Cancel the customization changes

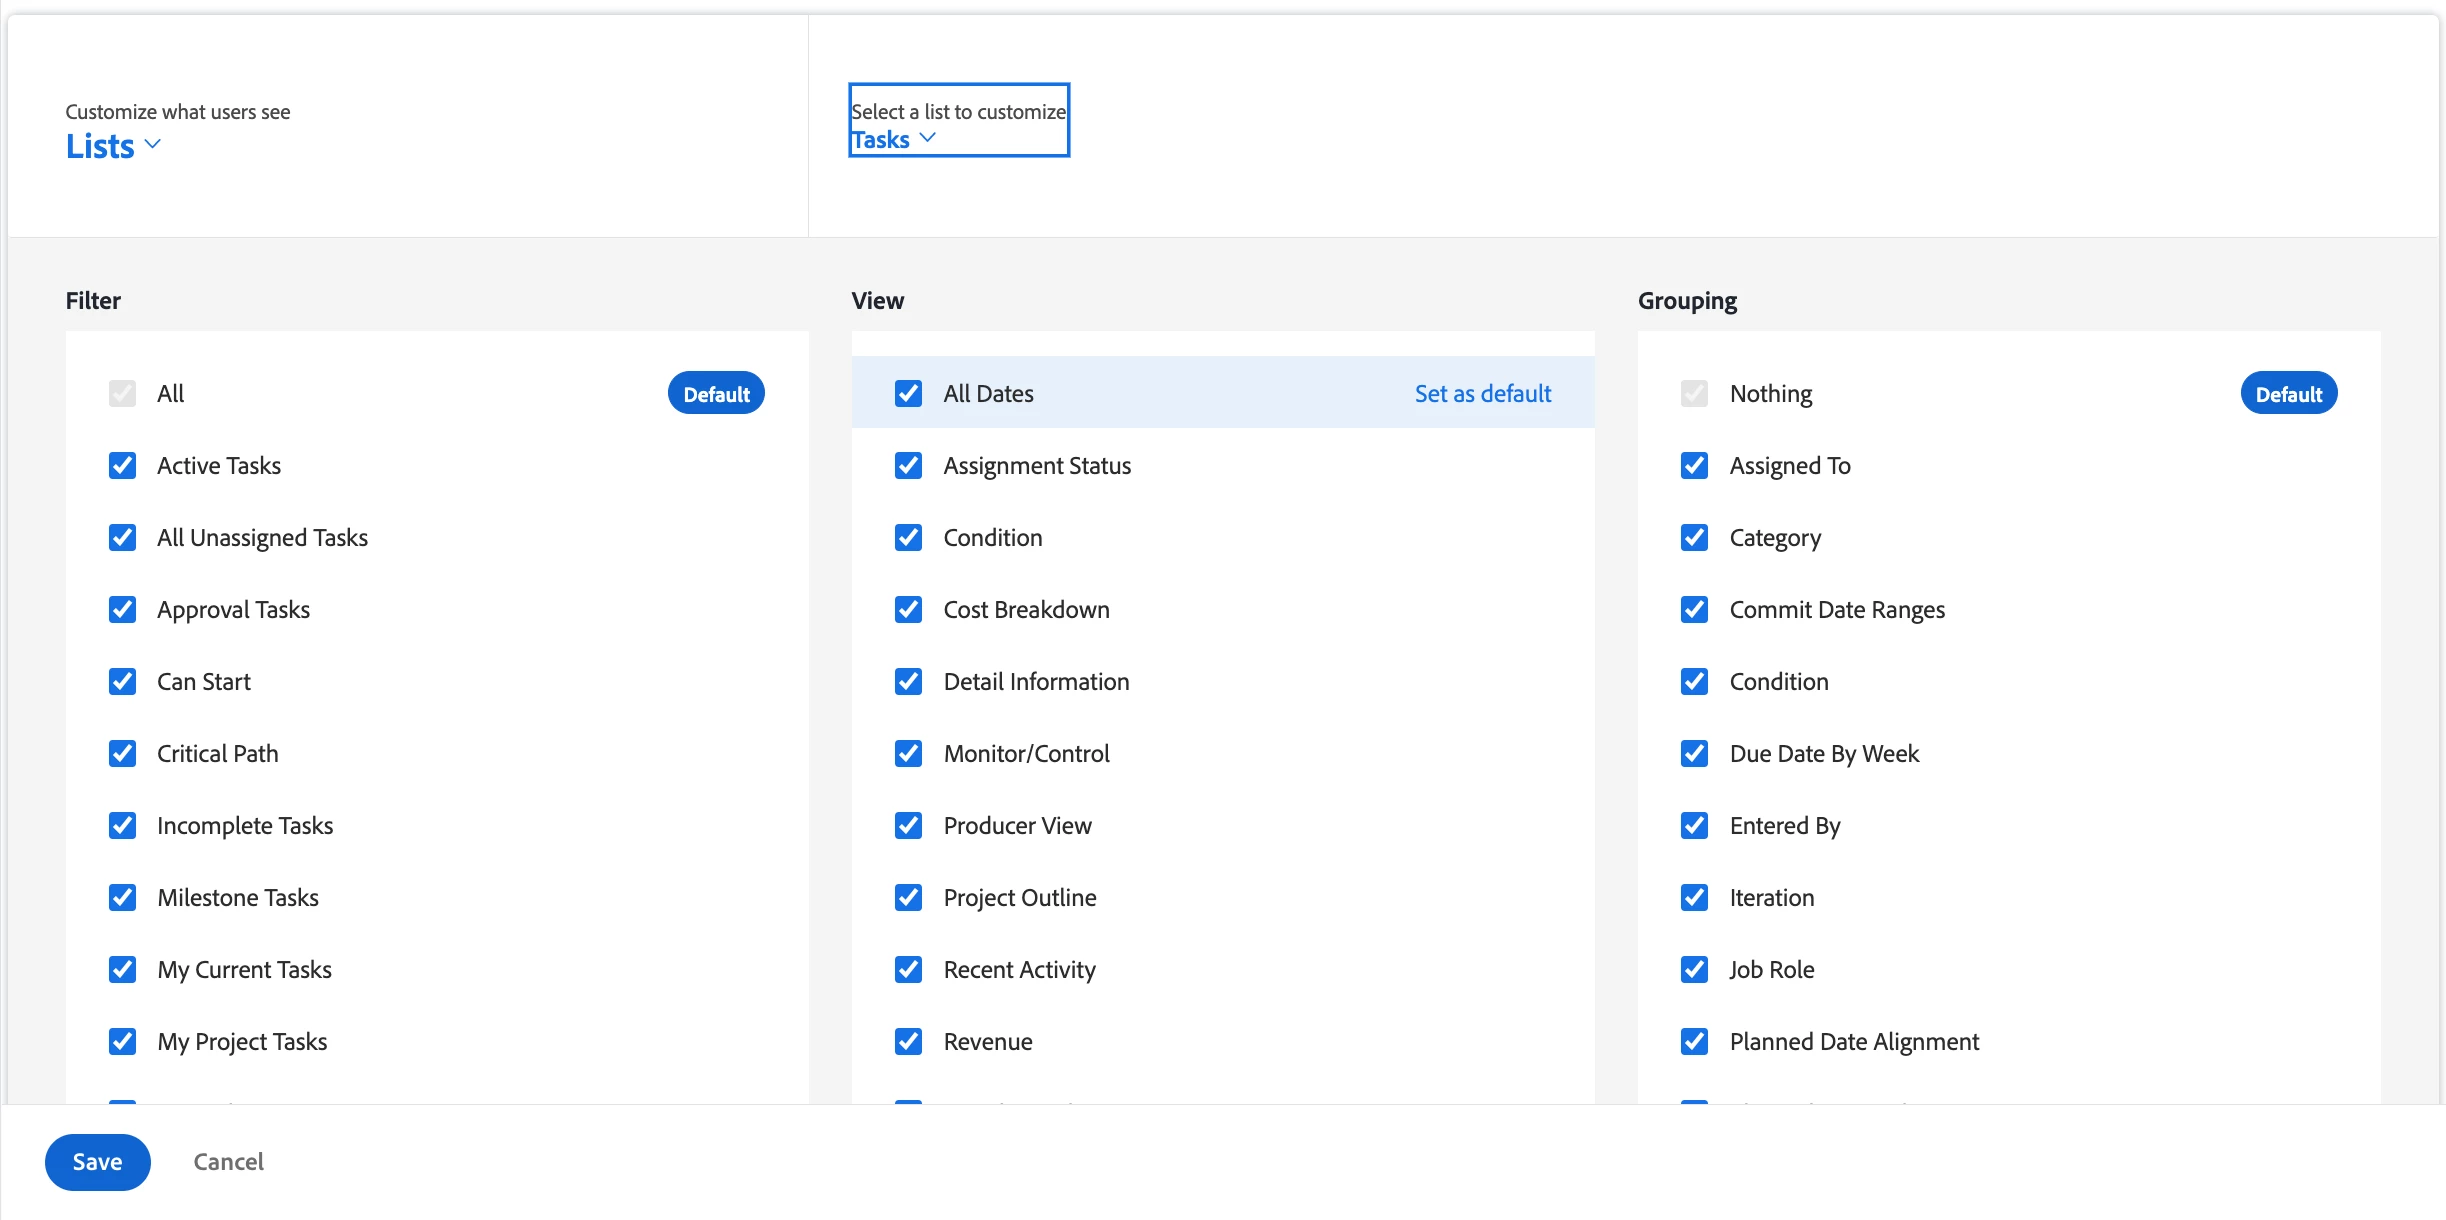(x=228, y=1162)
